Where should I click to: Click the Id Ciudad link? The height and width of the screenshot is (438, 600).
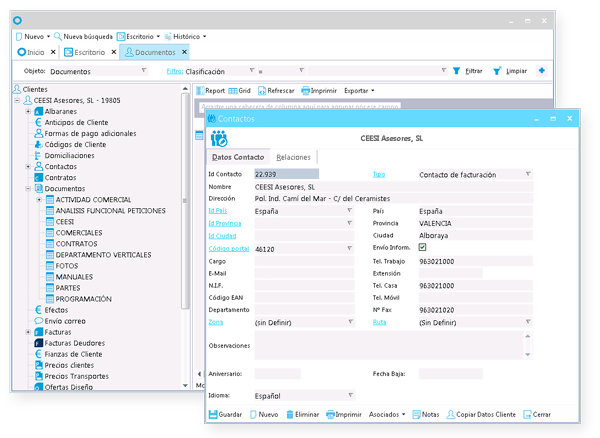222,236
